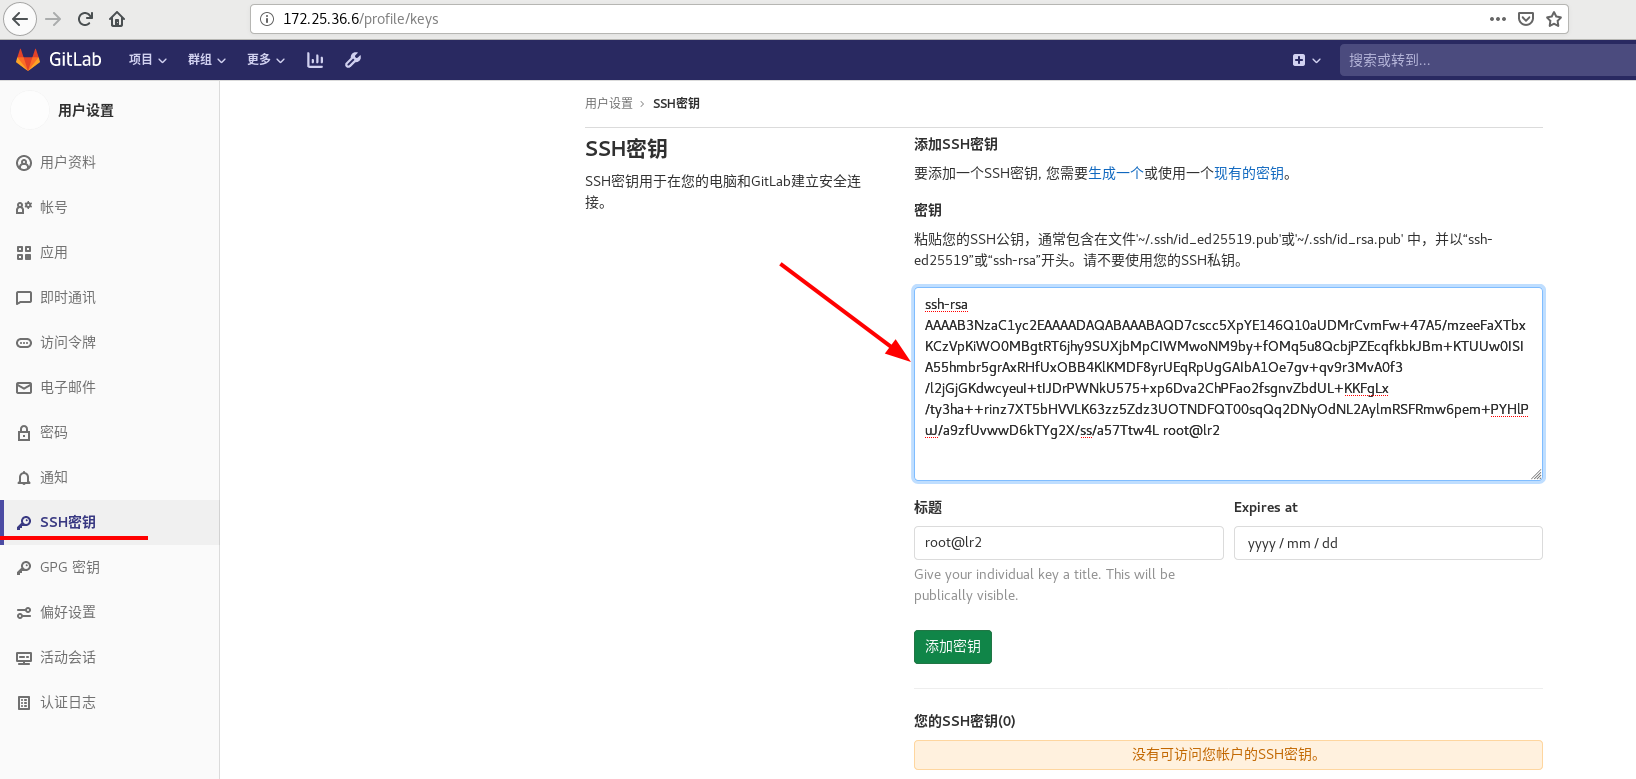This screenshot has height=779, width=1636.
Task: Click the 用户设置 sidebar header
Action: [x=86, y=110]
